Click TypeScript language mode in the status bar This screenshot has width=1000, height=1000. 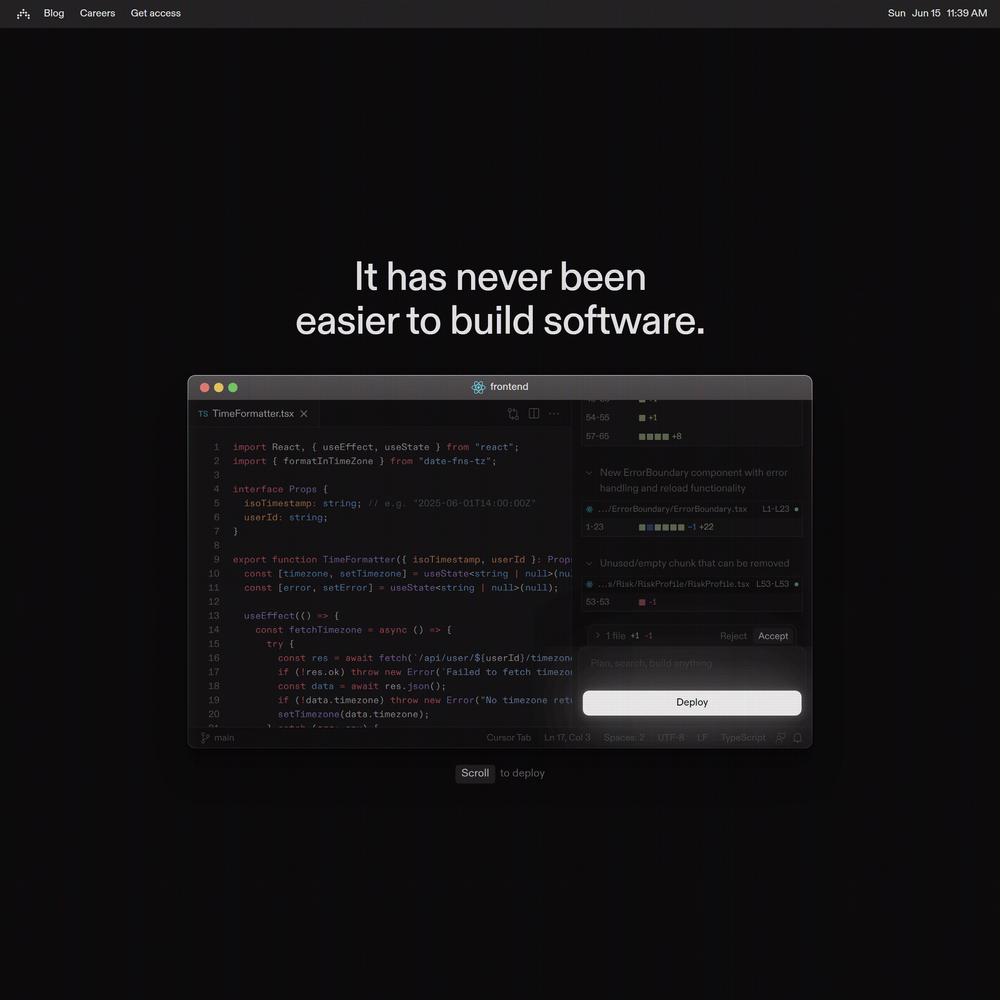(743, 738)
